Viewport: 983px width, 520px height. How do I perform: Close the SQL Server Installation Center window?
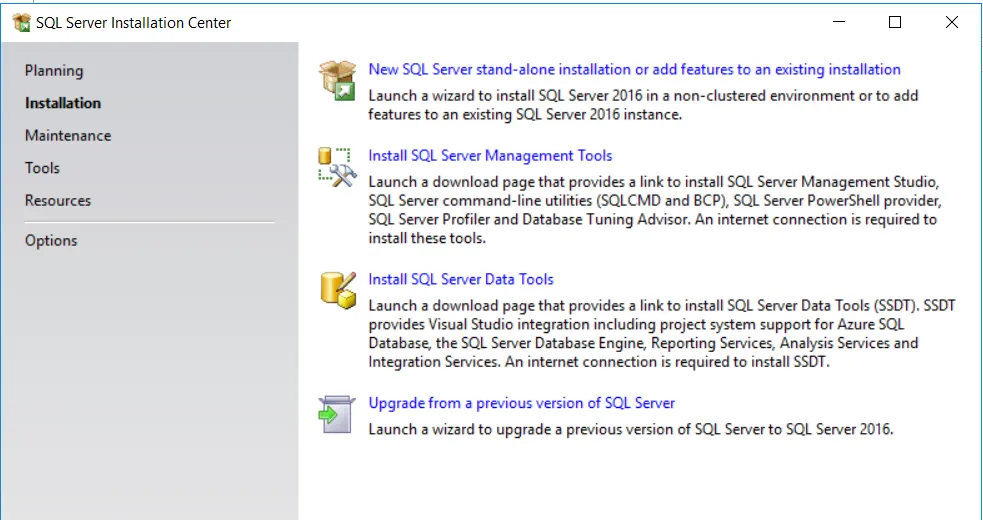tap(951, 23)
